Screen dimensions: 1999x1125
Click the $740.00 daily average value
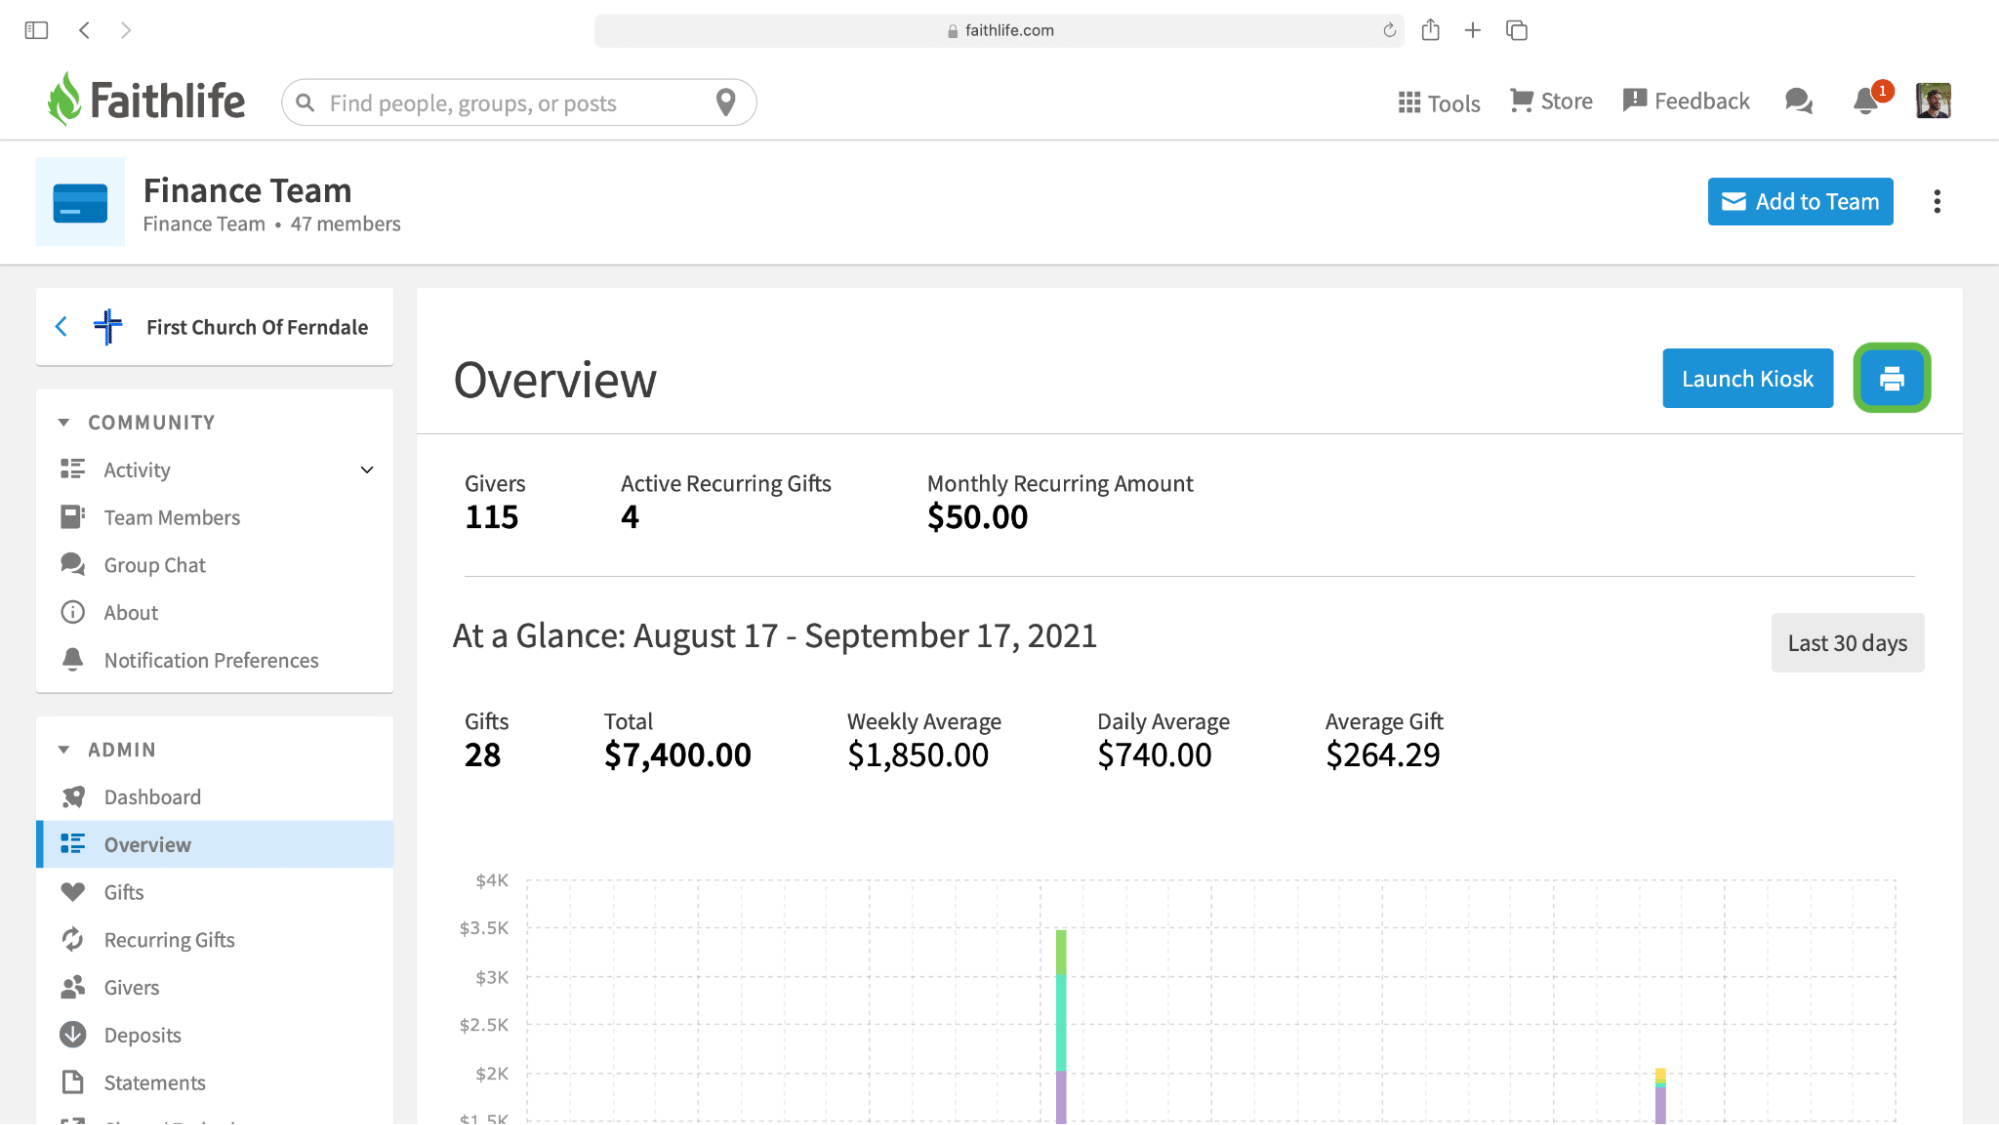tap(1154, 755)
